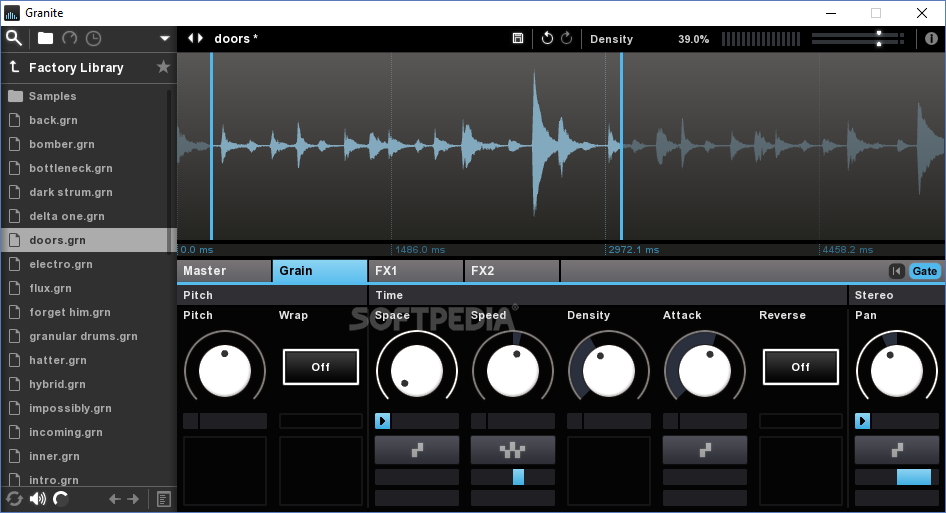Click the 39.0% density value field
Image resolution: width=946 pixels, height=513 pixels.
[693, 39]
